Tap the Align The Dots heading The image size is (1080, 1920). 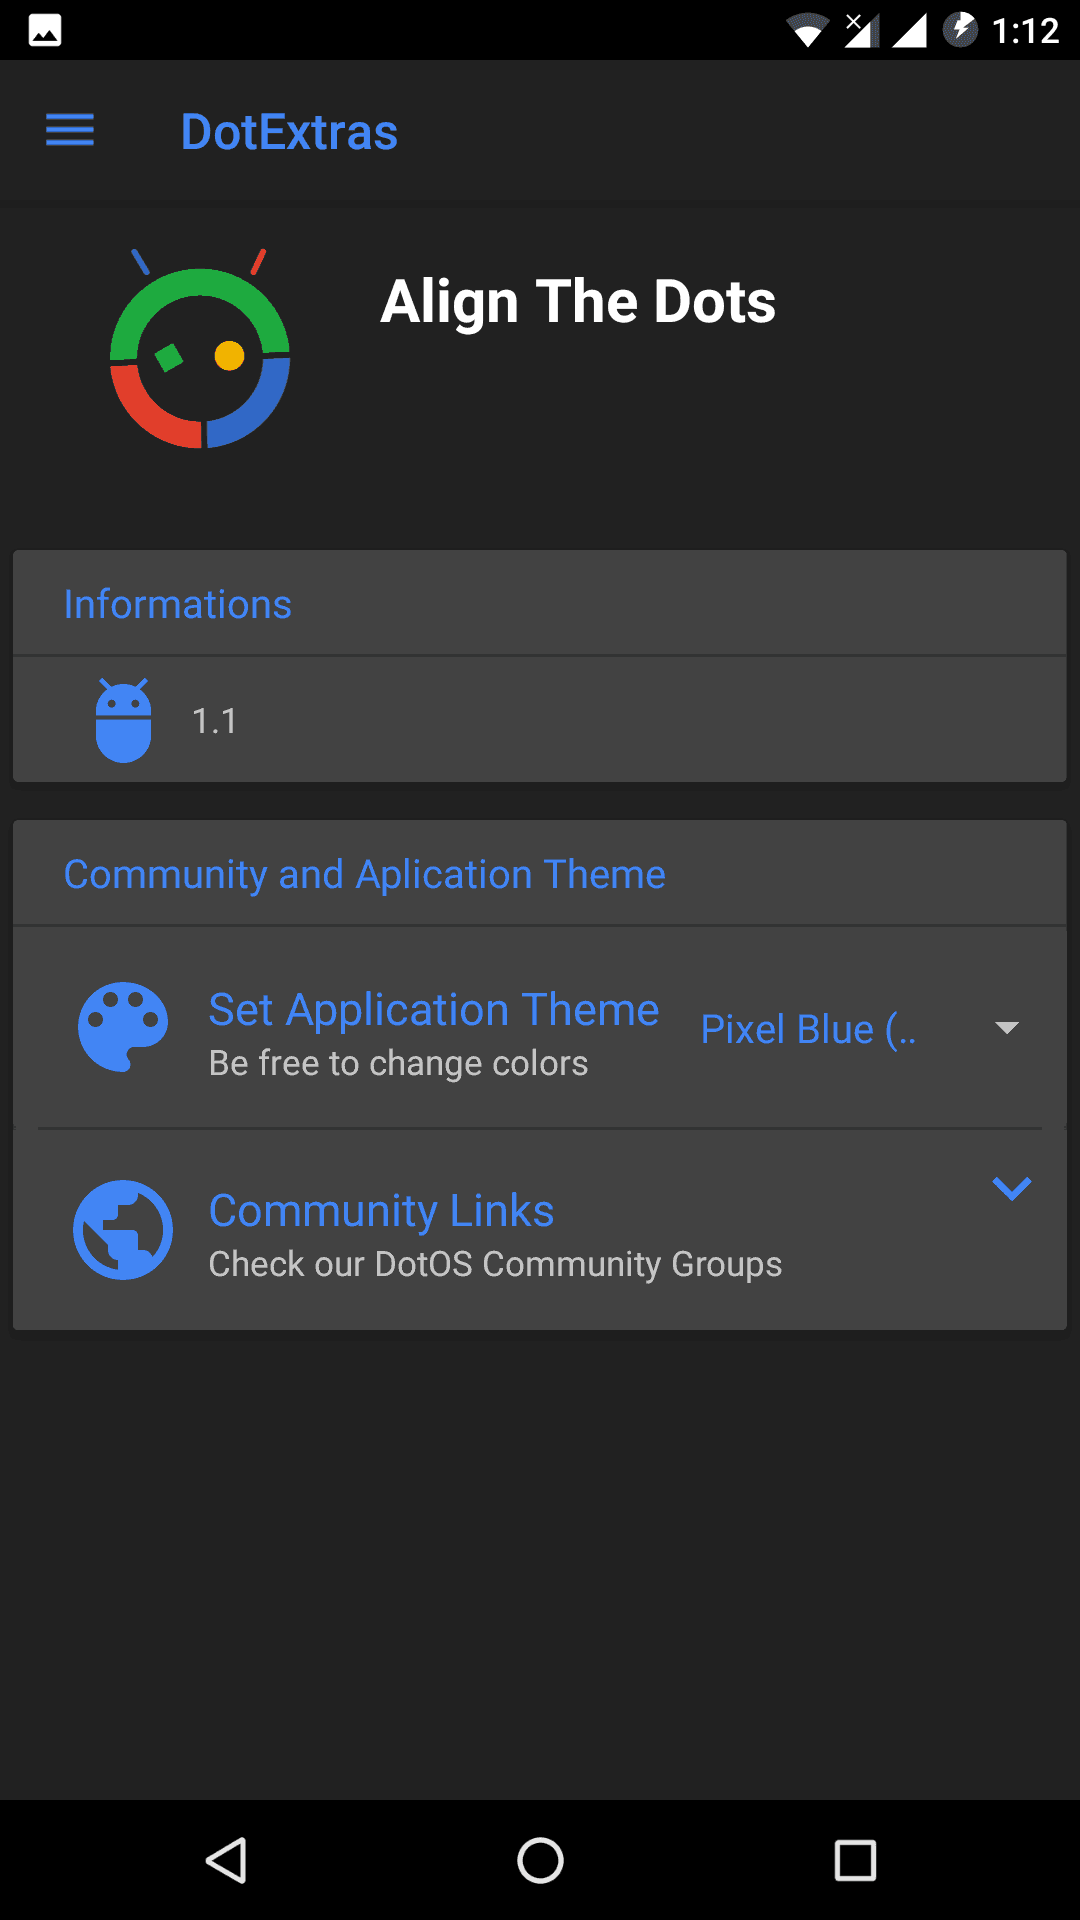tap(578, 302)
